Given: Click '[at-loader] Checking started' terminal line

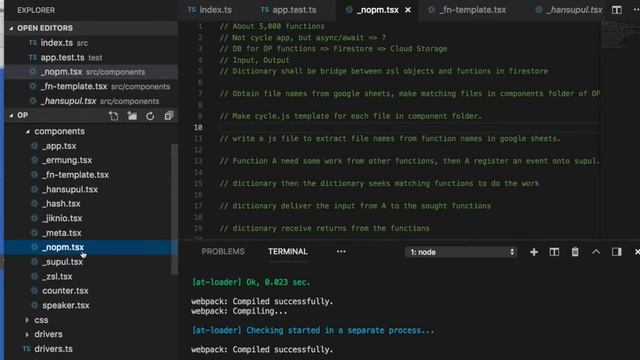Looking at the screenshot, I should (x=313, y=330).
